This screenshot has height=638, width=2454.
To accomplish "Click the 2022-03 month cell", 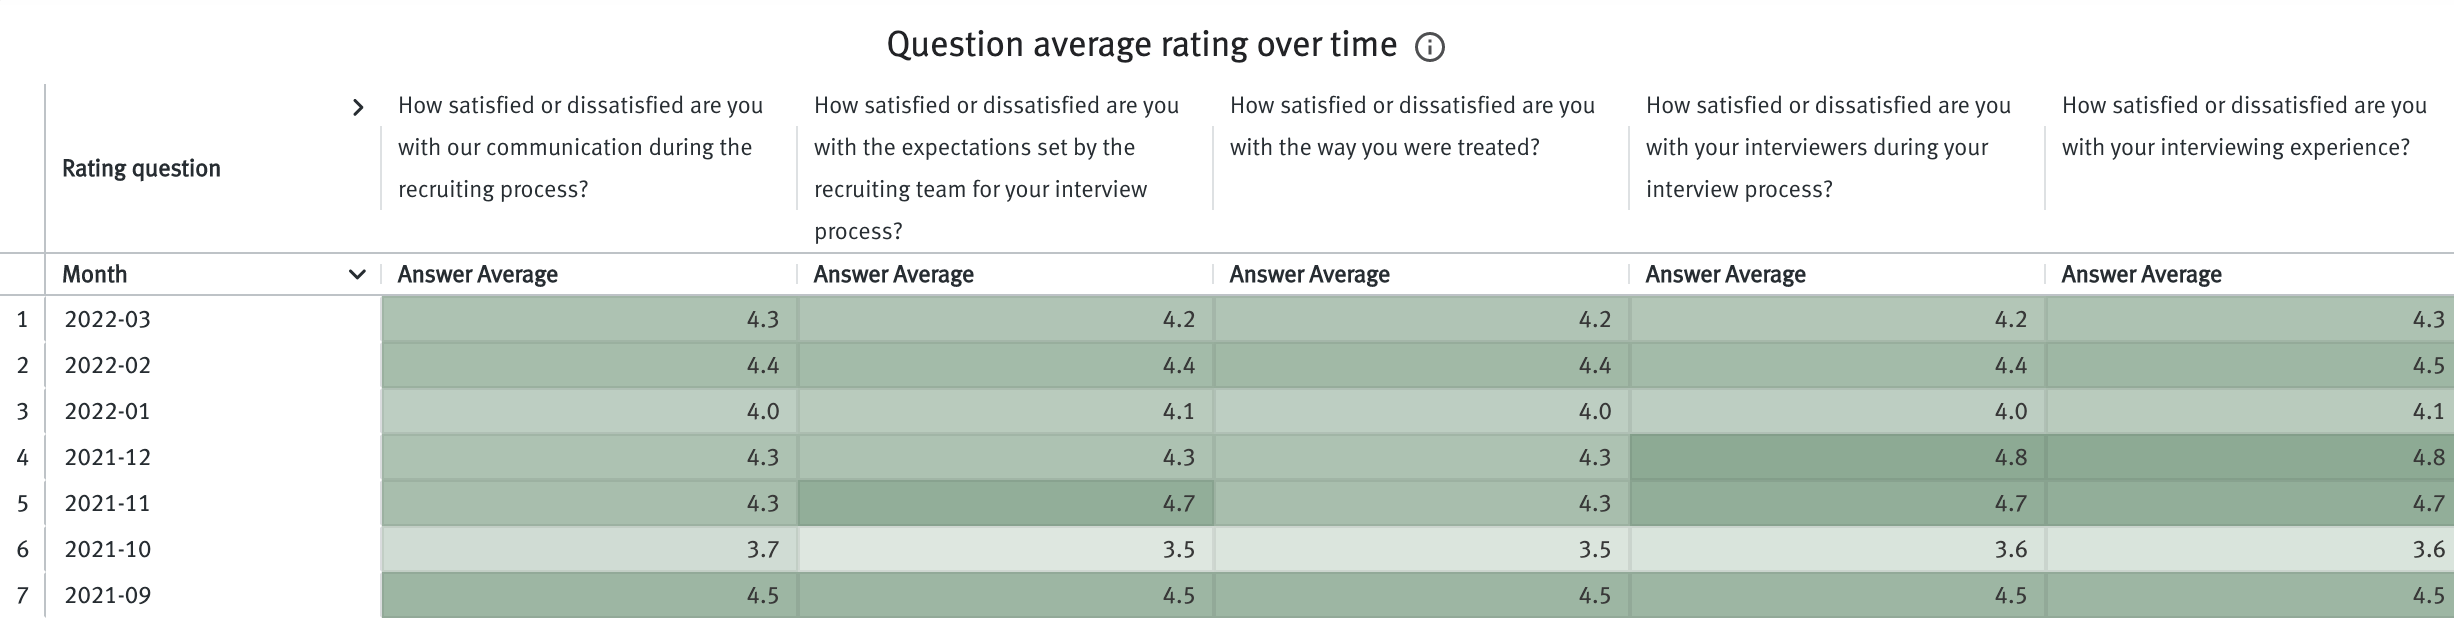I will (x=108, y=319).
